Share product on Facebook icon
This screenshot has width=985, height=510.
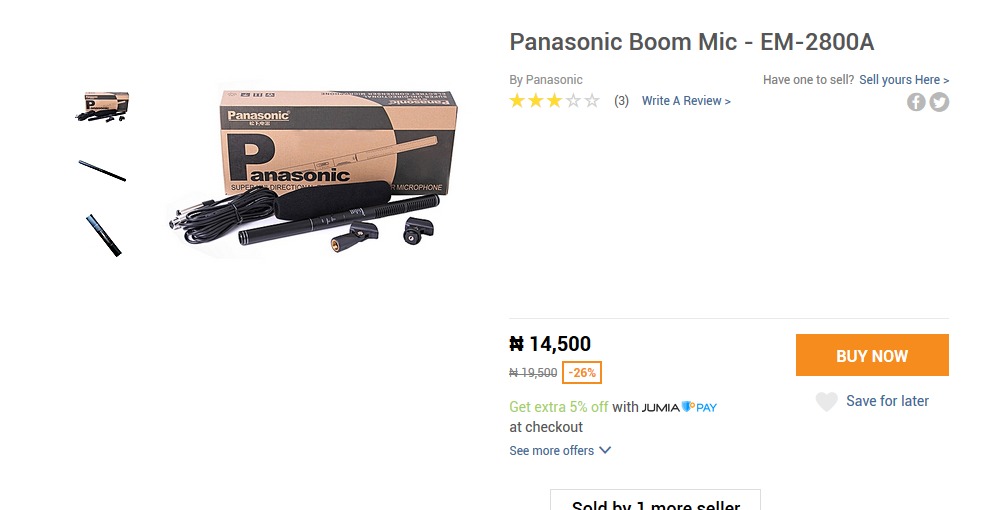click(916, 101)
